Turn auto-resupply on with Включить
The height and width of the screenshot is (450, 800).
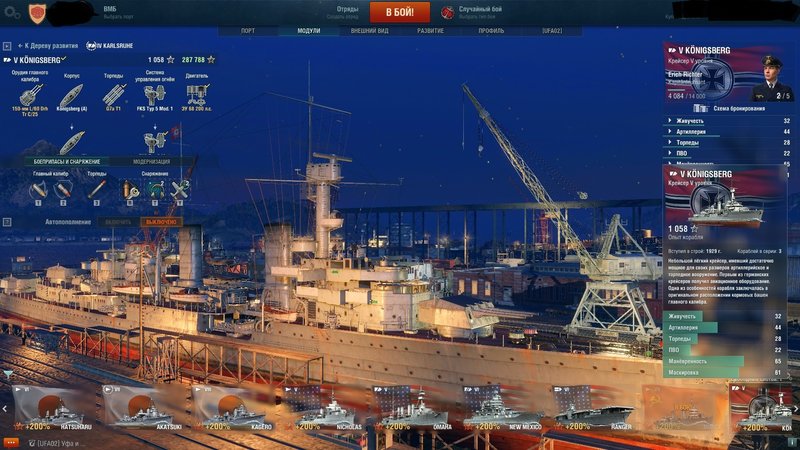coord(118,222)
